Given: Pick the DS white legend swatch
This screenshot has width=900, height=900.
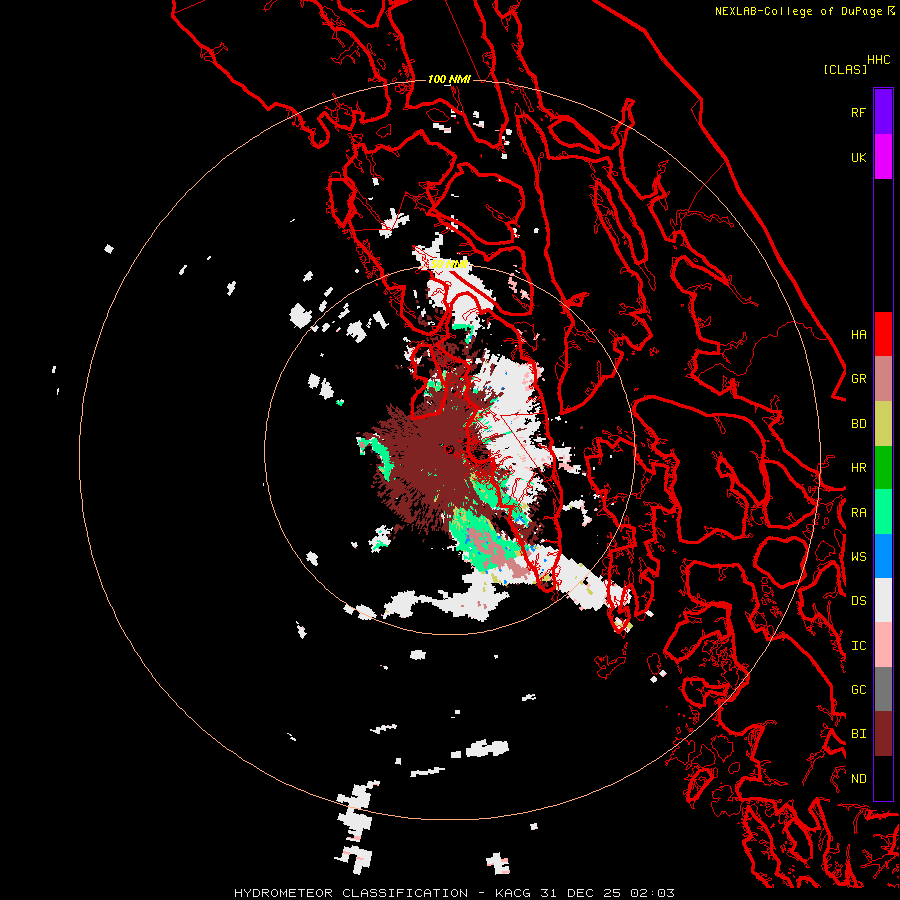Looking at the screenshot, I should point(883,600).
